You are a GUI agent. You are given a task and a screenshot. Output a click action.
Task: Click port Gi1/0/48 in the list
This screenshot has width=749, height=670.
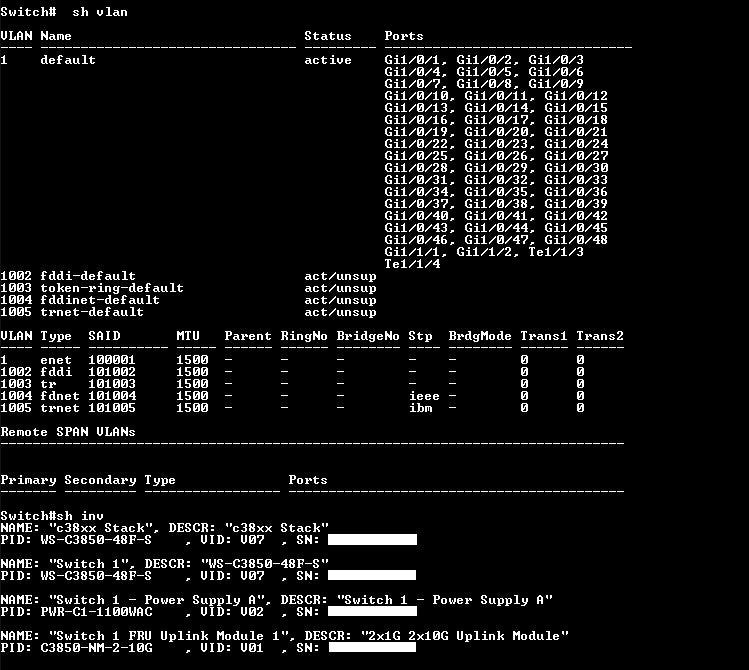pyautogui.click(x=576, y=240)
